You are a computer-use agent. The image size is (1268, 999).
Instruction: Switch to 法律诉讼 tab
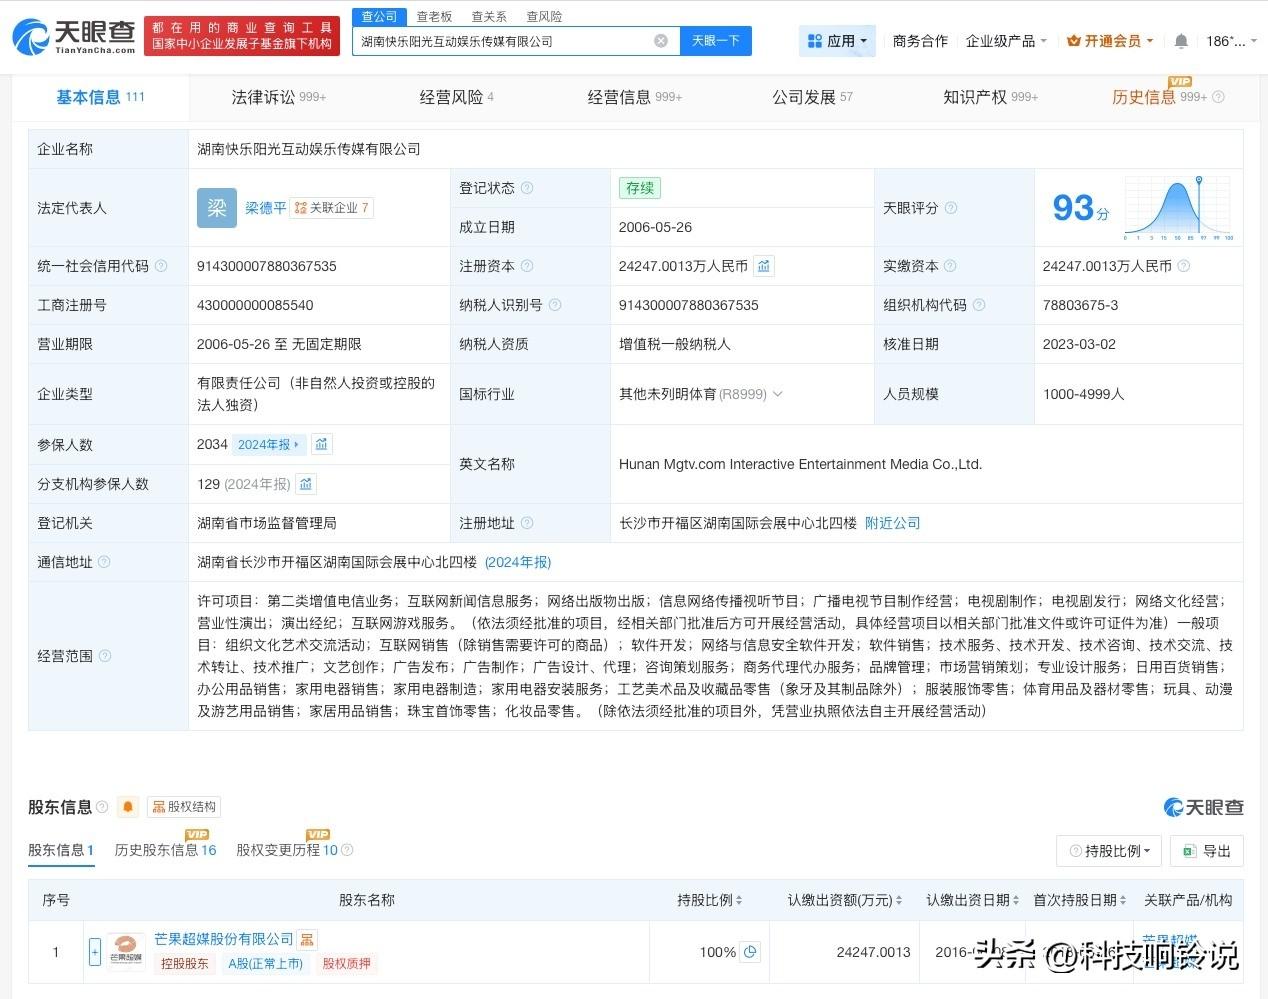(278, 97)
